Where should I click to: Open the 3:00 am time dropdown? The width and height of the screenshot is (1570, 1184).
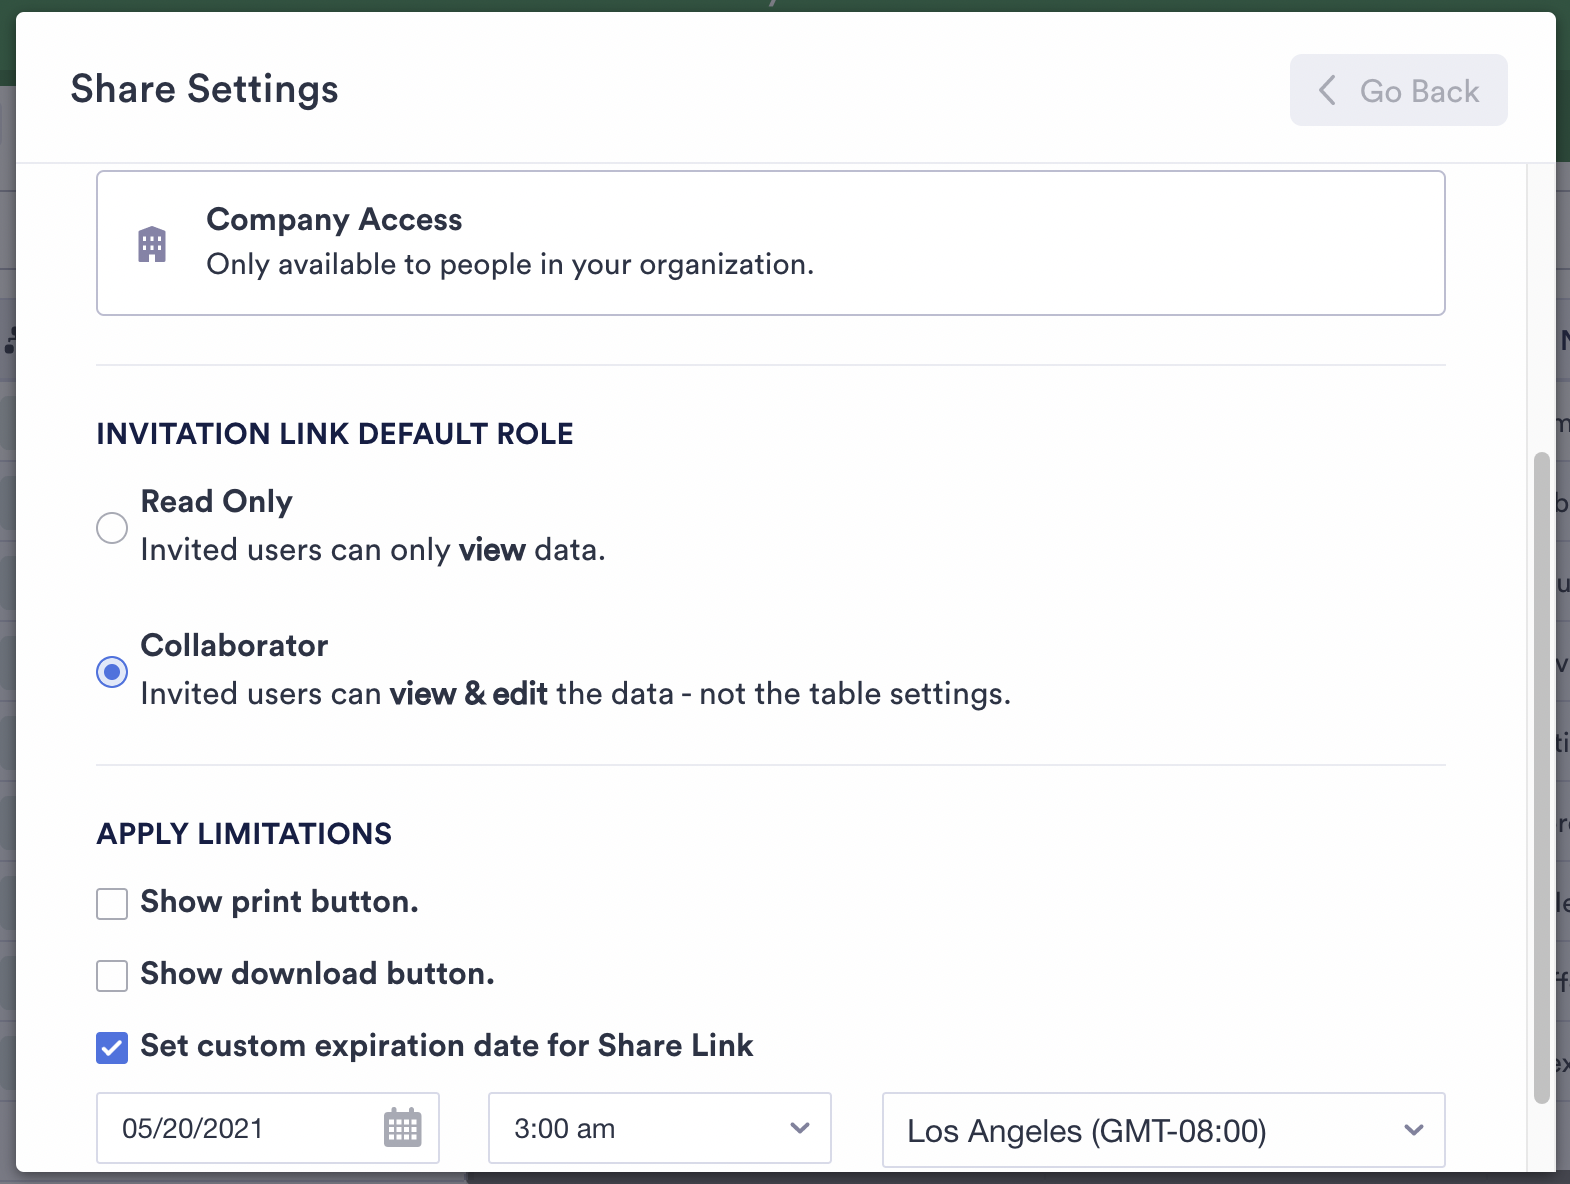(x=660, y=1128)
